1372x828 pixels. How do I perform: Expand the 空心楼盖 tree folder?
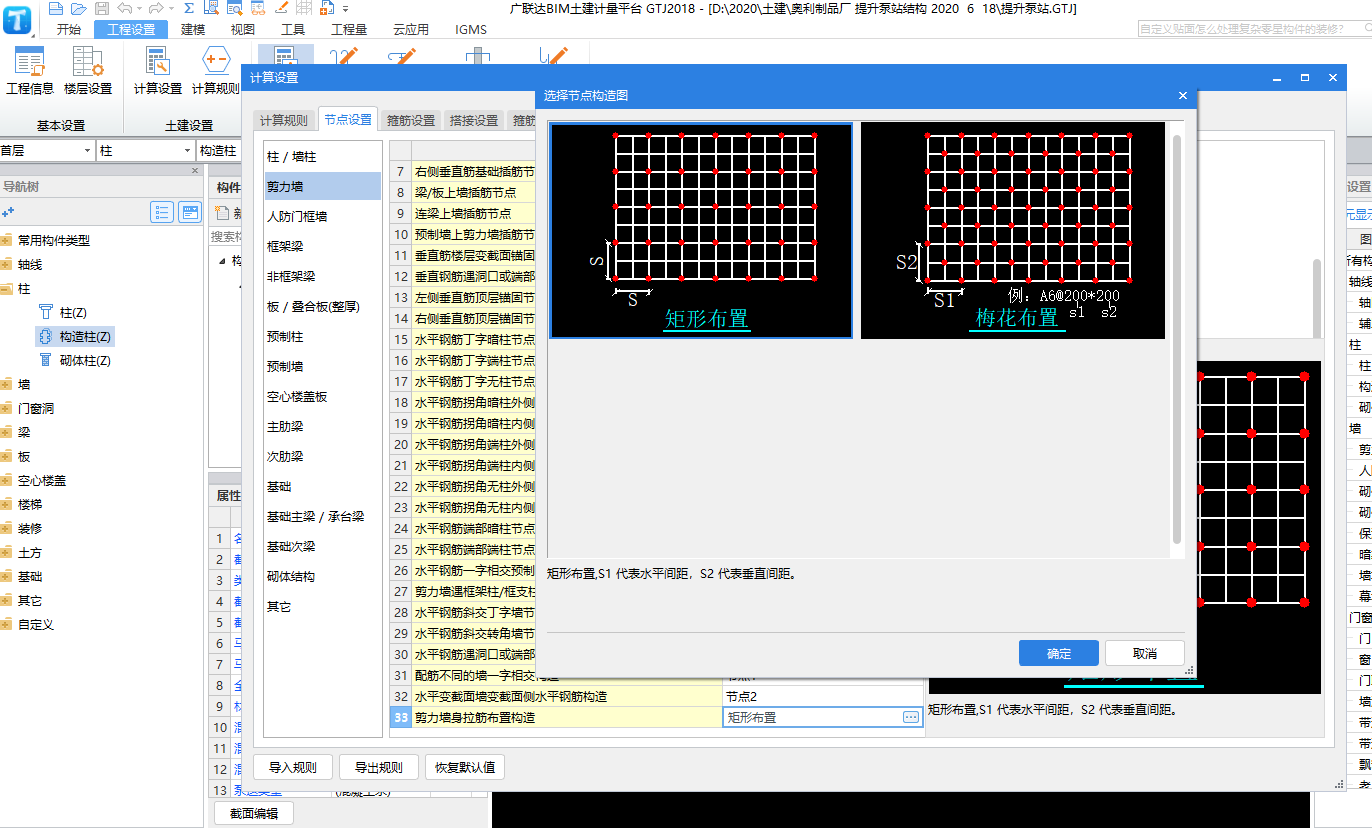7,480
